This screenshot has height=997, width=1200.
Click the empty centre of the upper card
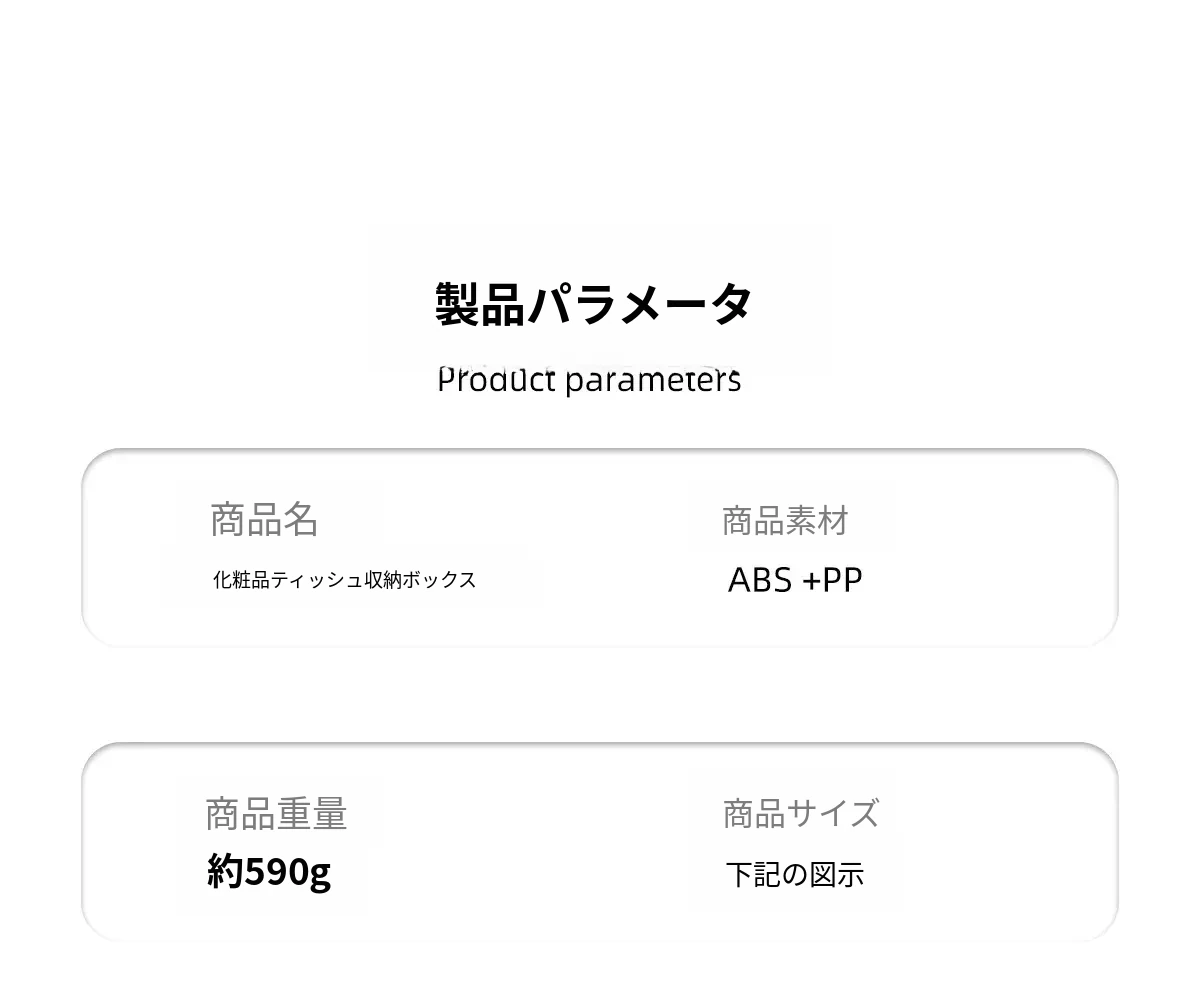tap(600, 548)
